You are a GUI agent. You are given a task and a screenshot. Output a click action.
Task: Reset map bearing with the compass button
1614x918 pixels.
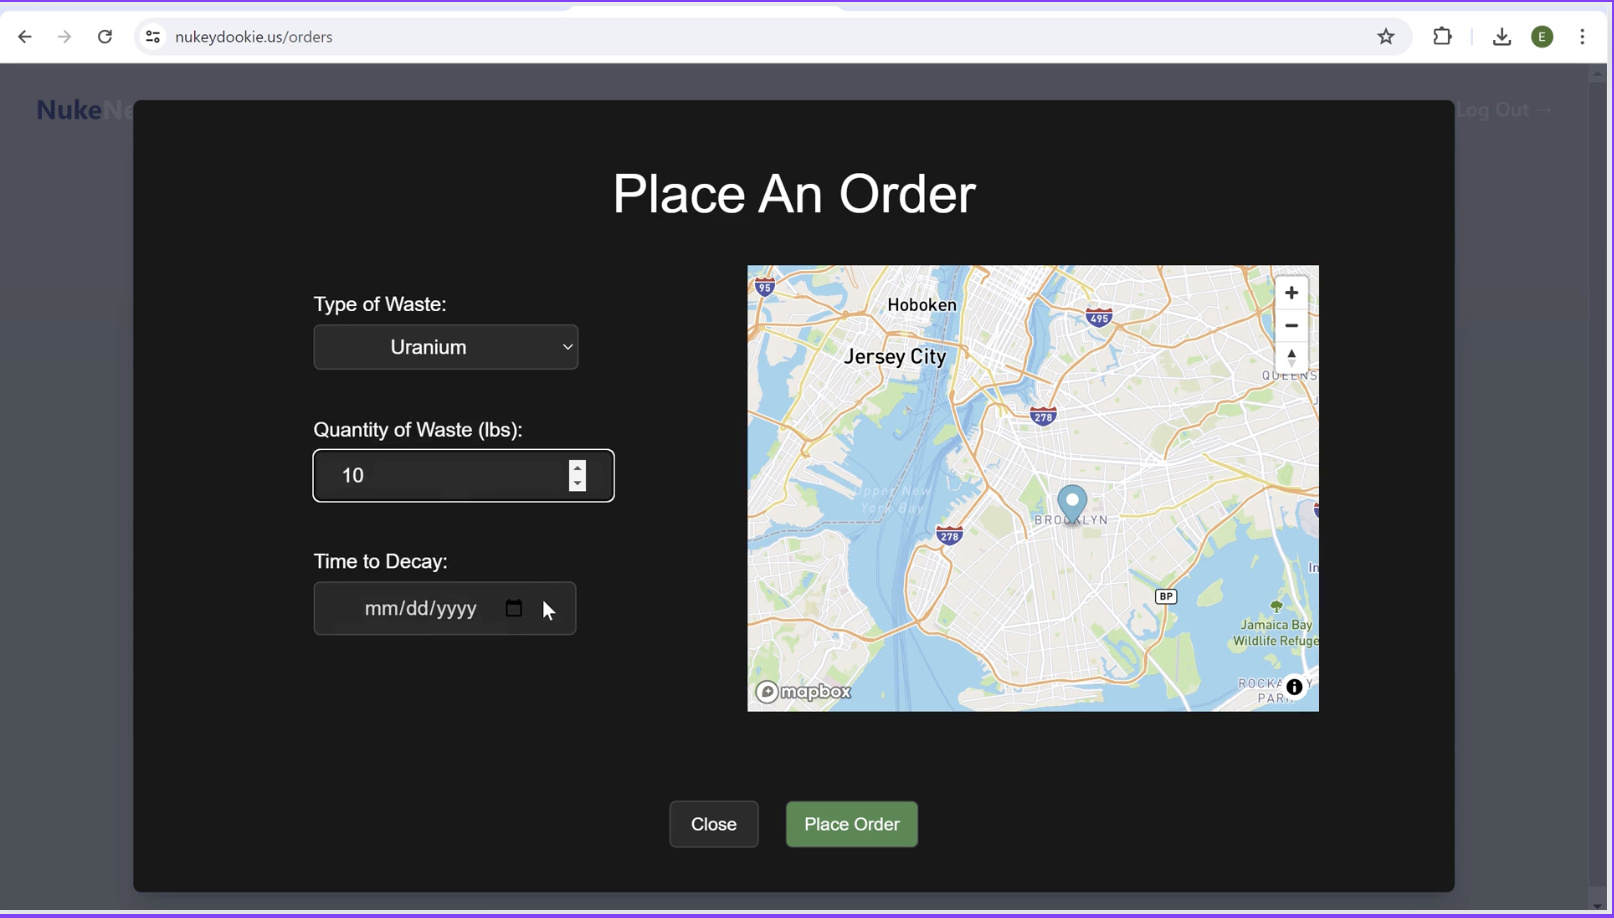[1291, 357]
